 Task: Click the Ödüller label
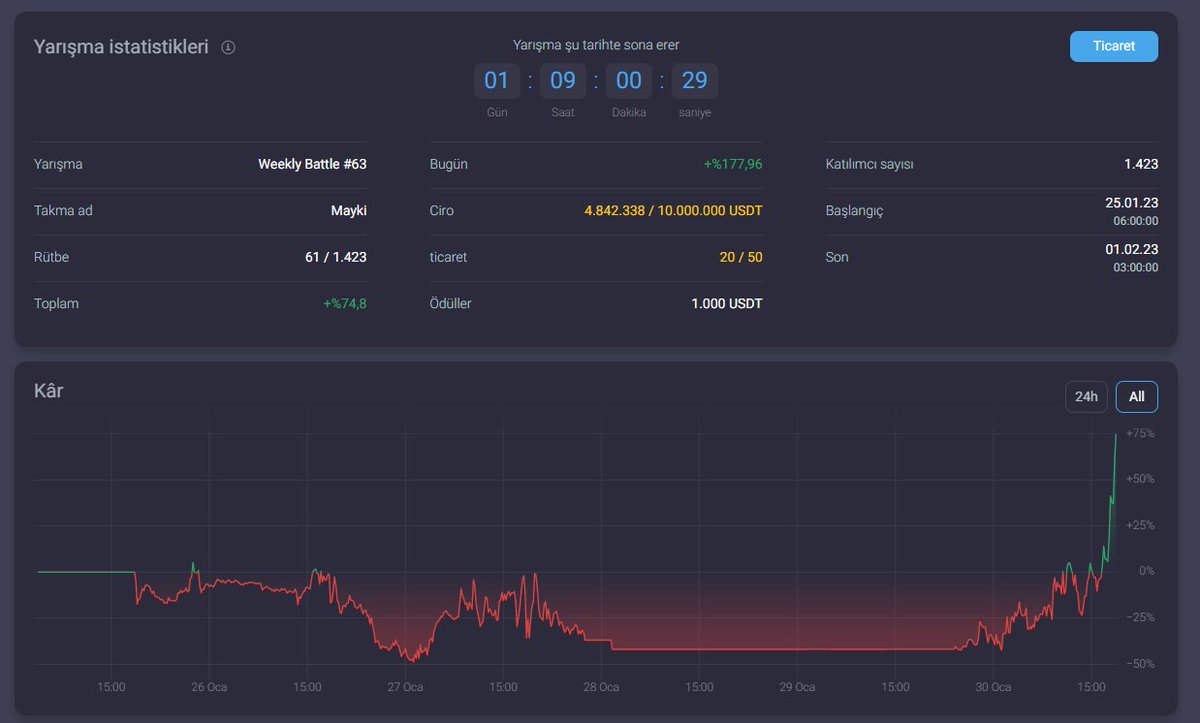451,303
